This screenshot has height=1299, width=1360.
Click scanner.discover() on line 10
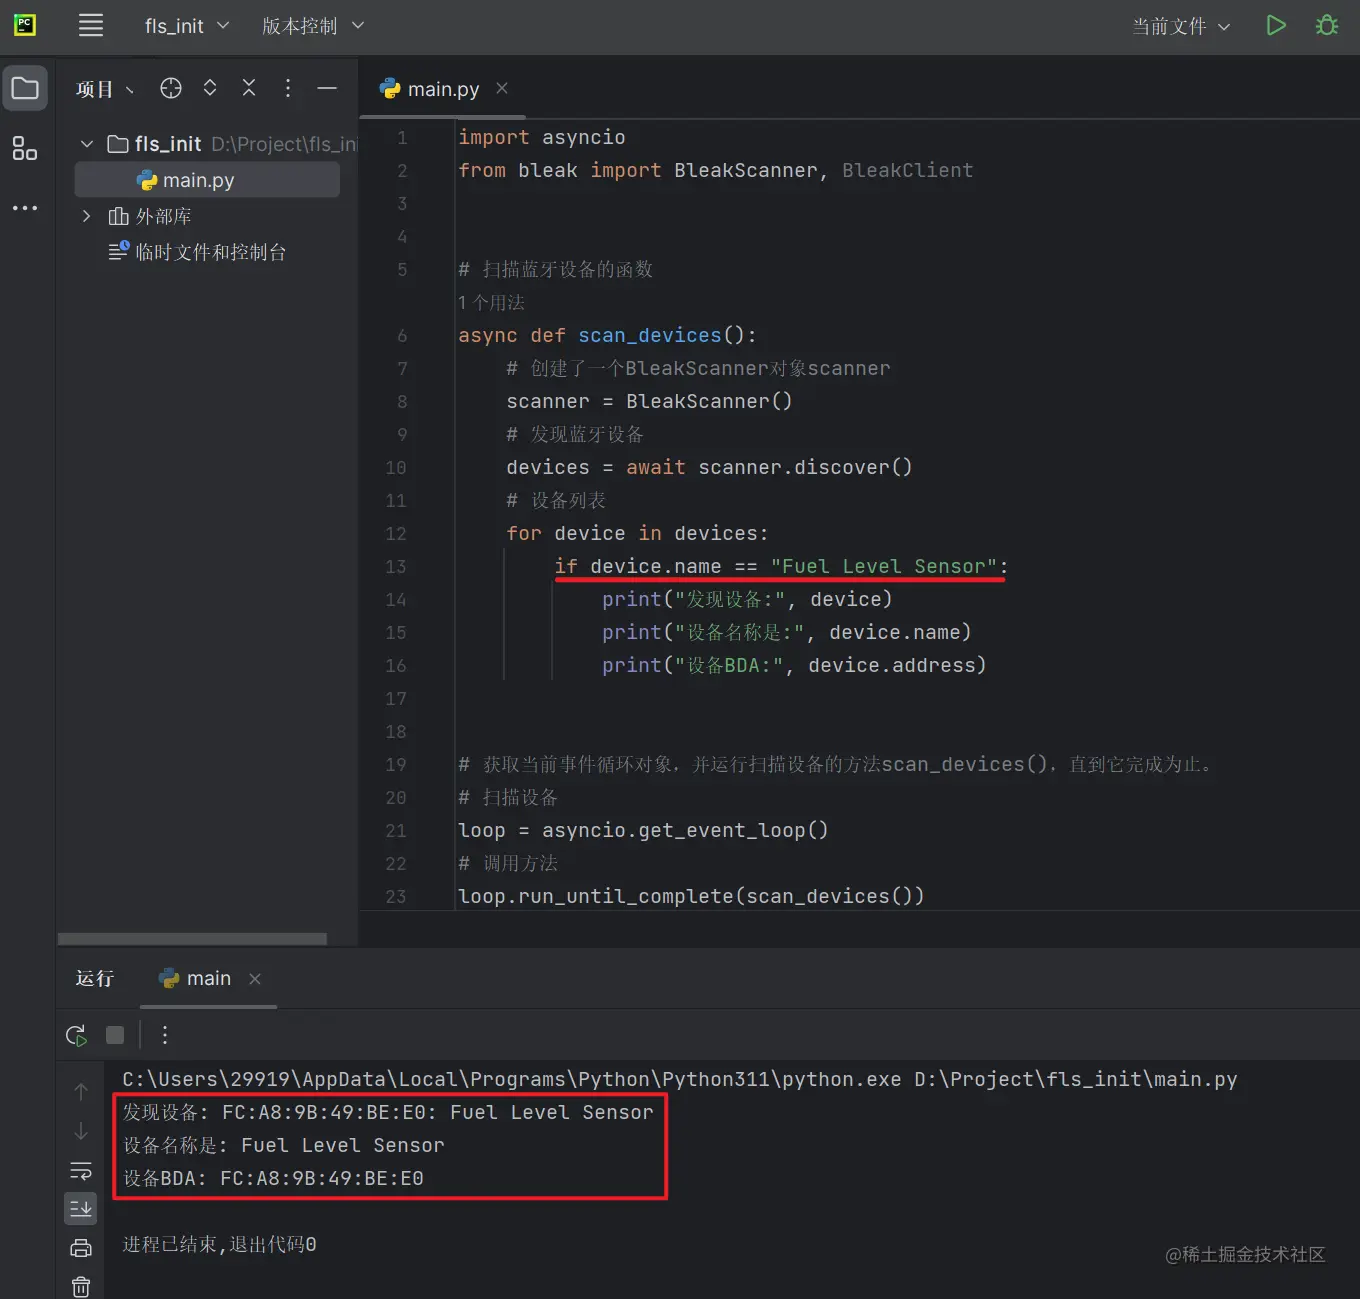pyautogui.click(x=805, y=468)
